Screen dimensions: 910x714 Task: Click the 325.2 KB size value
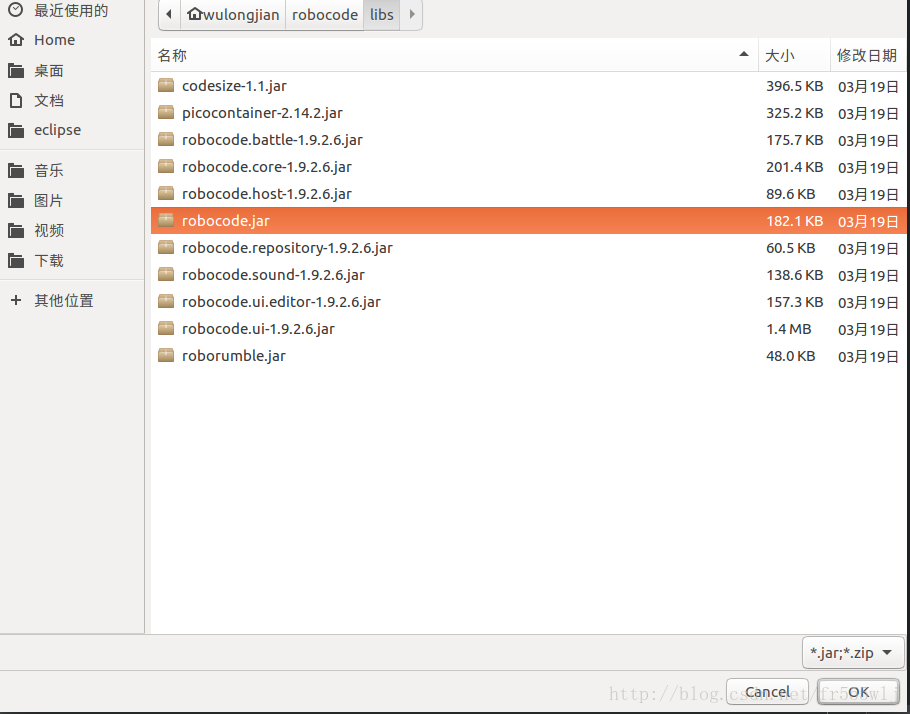click(795, 113)
